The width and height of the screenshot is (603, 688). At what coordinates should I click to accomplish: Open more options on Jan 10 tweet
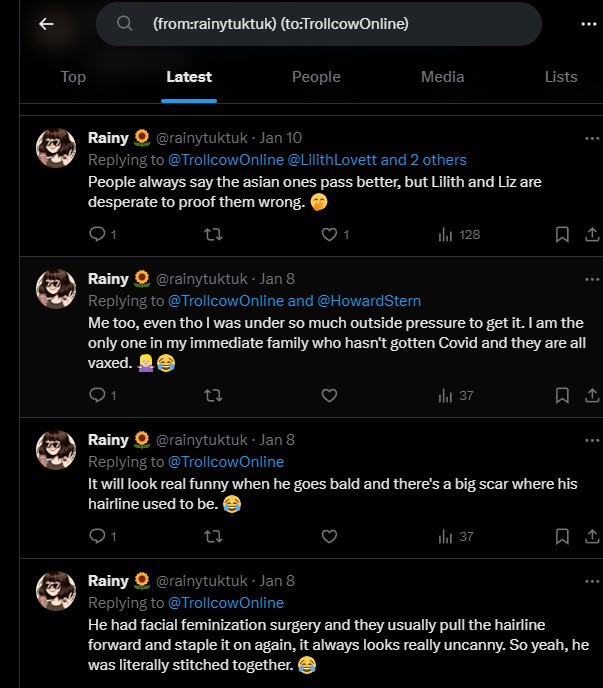pyautogui.click(x=592, y=138)
